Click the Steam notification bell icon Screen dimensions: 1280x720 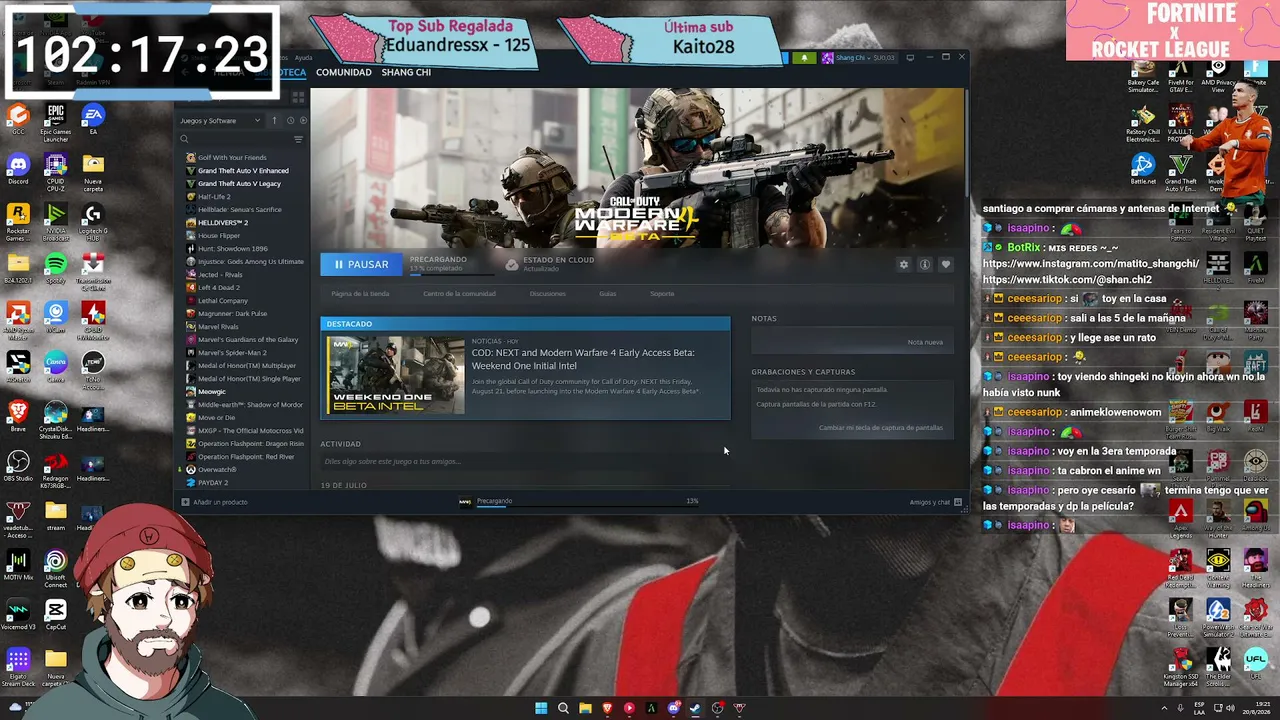coord(804,58)
